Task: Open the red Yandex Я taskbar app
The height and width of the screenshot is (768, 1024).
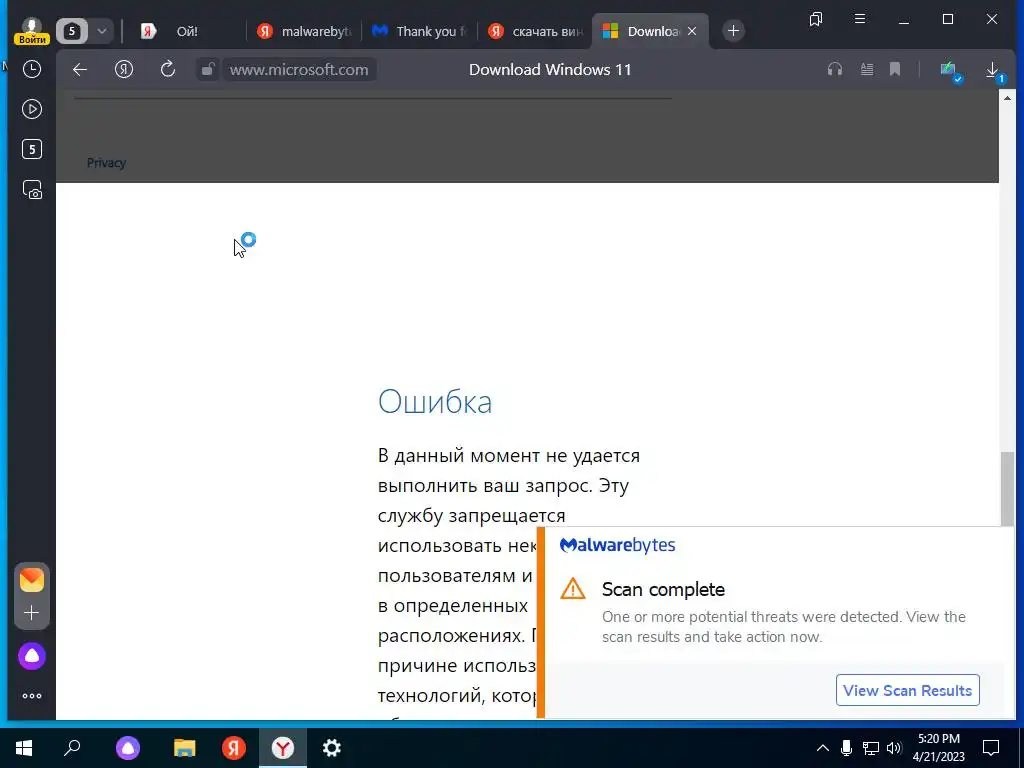Action: point(234,748)
